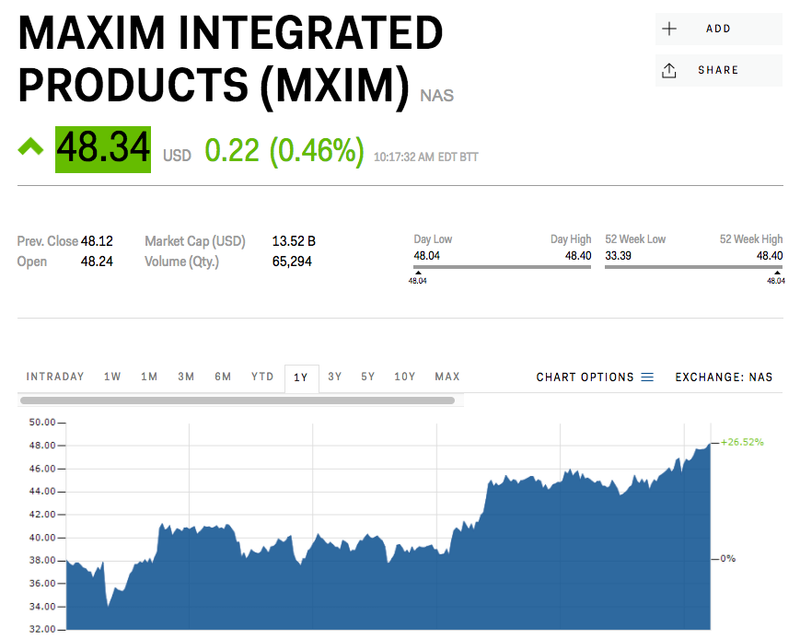800x639 pixels.
Task: Expand the Chart Options menu
Action: [595, 377]
